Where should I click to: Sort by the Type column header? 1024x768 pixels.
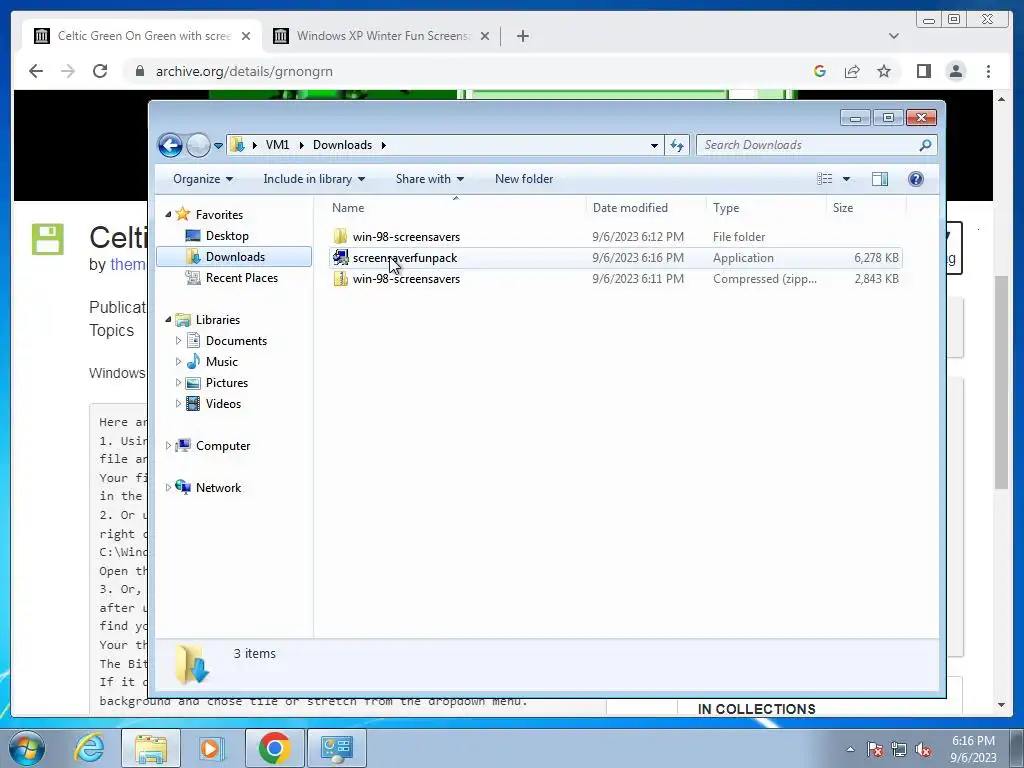click(767, 208)
